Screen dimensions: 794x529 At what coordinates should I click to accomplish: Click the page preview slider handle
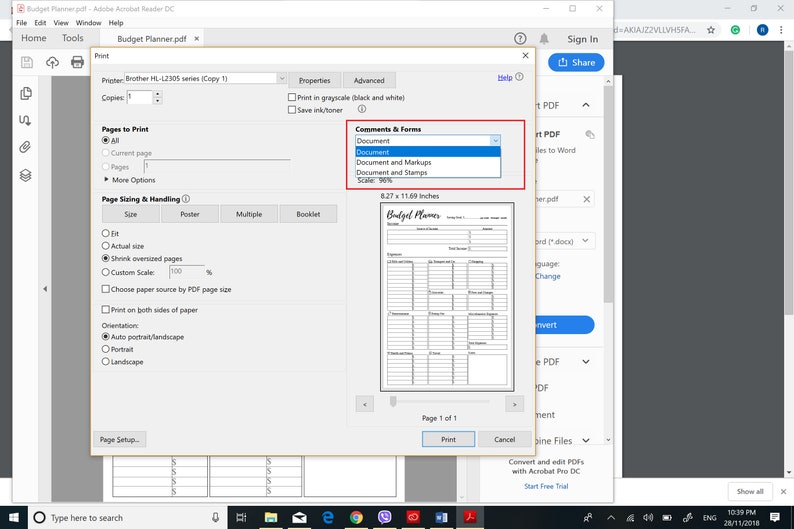click(393, 401)
